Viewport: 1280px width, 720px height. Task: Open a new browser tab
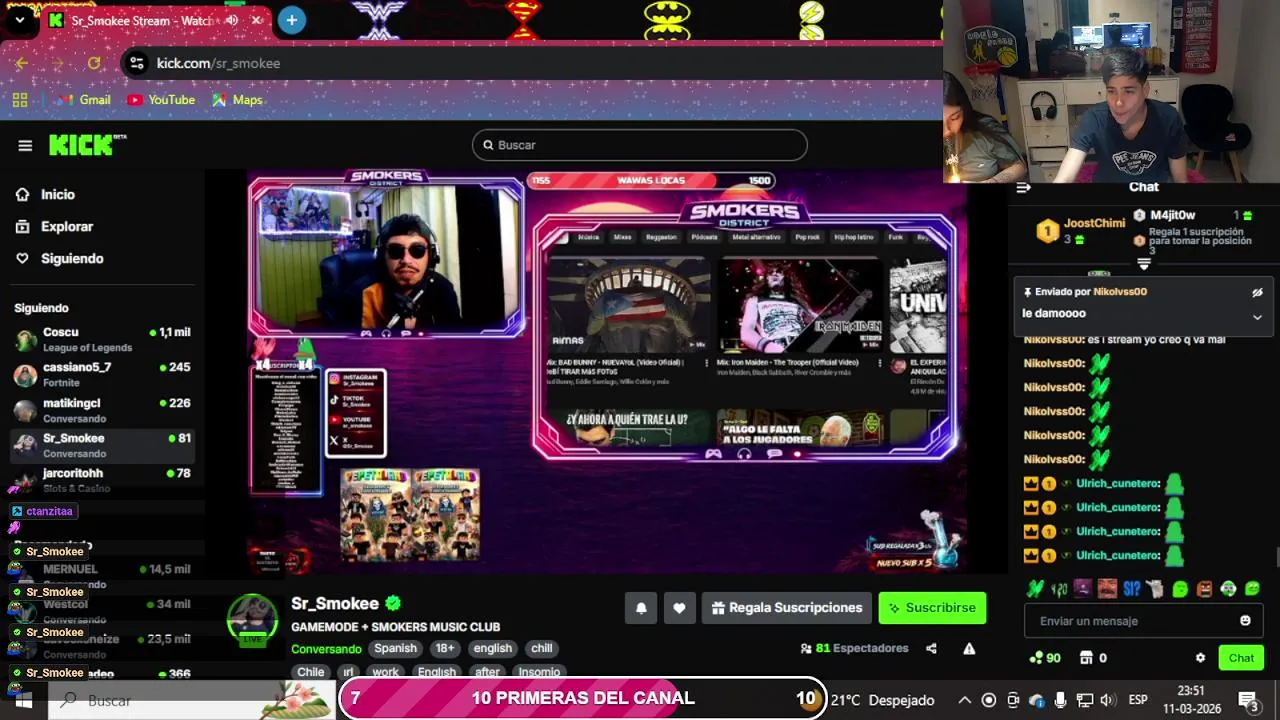click(291, 20)
